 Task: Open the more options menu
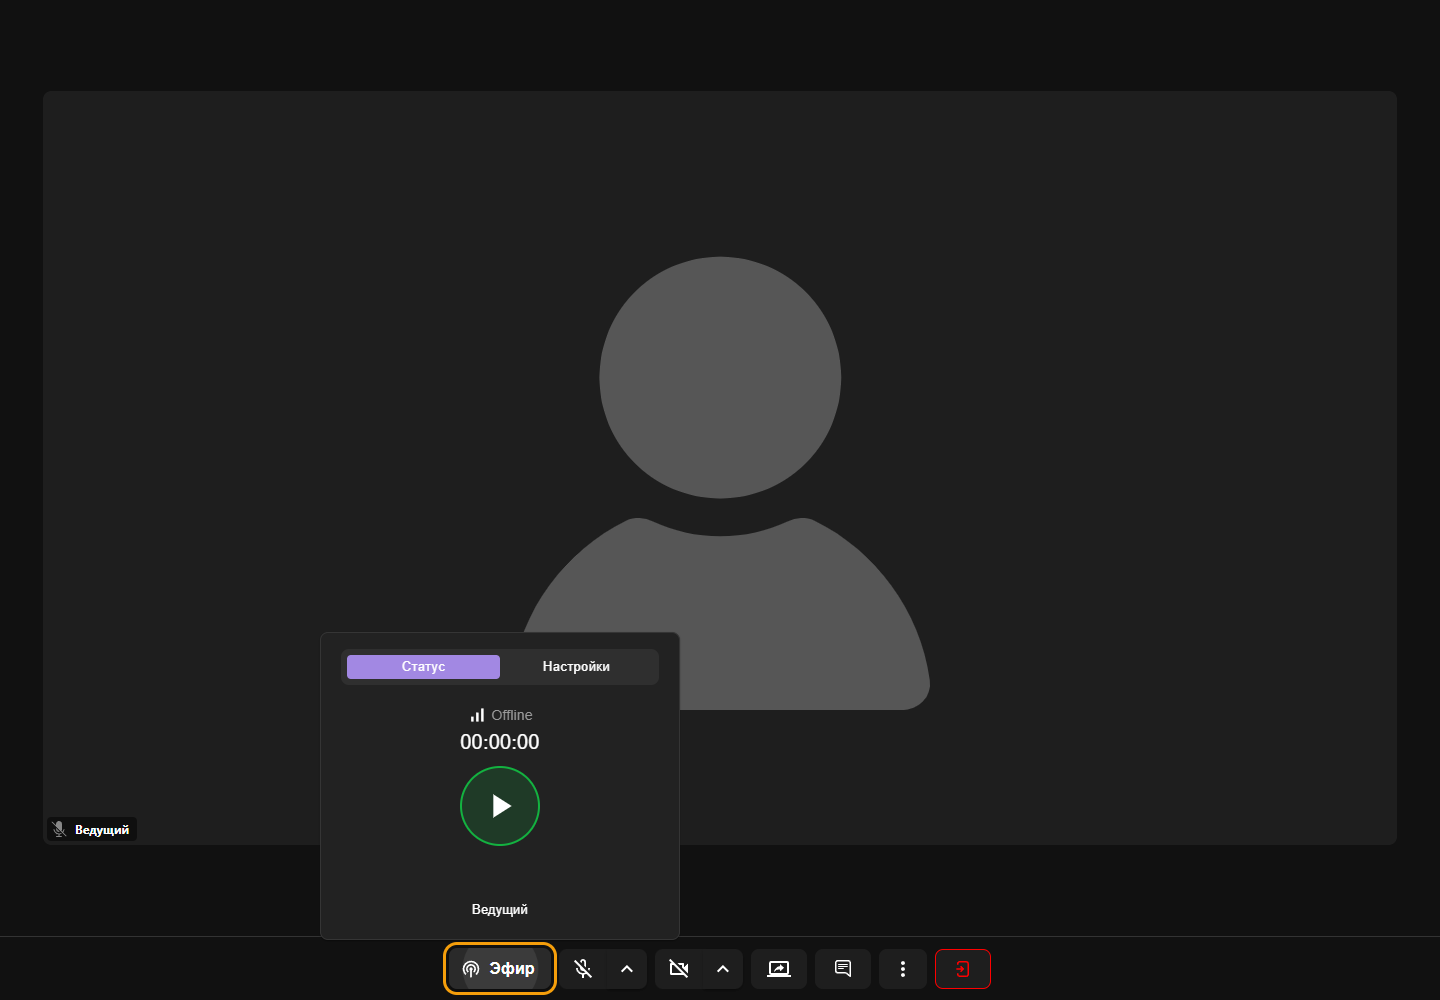click(x=903, y=969)
